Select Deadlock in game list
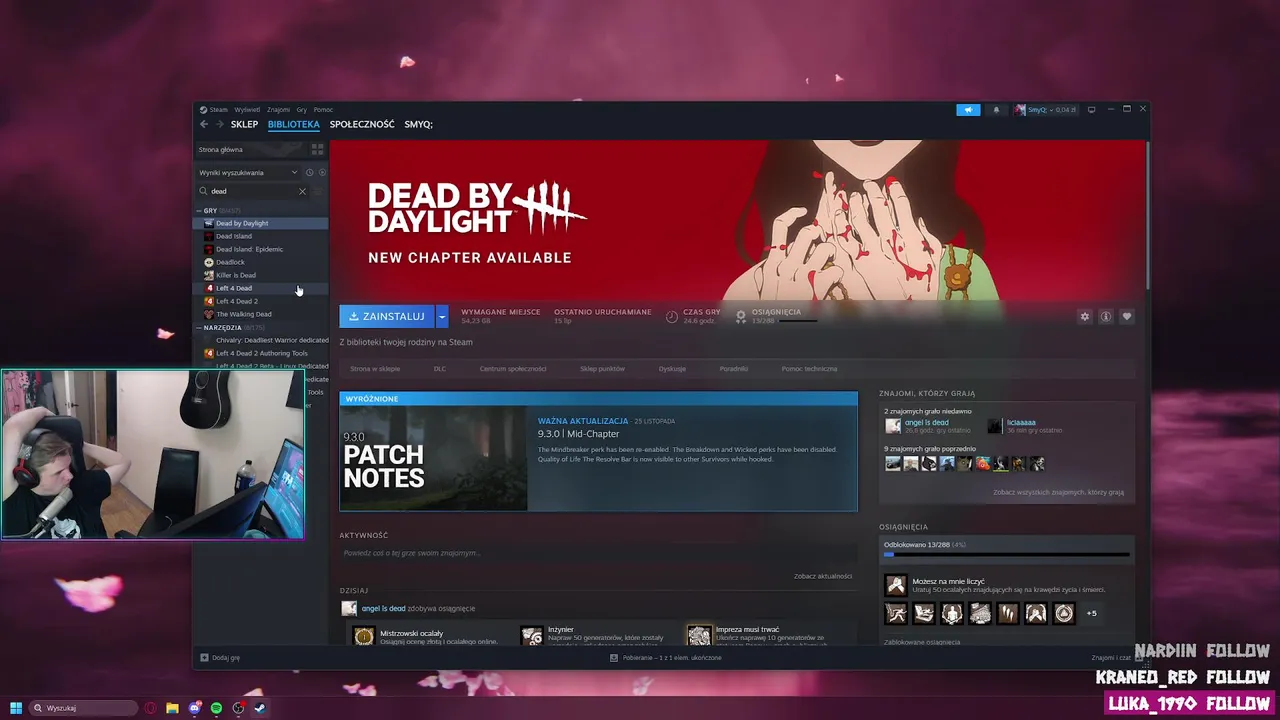This screenshot has width=1280, height=720. pyautogui.click(x=230, y=262)
